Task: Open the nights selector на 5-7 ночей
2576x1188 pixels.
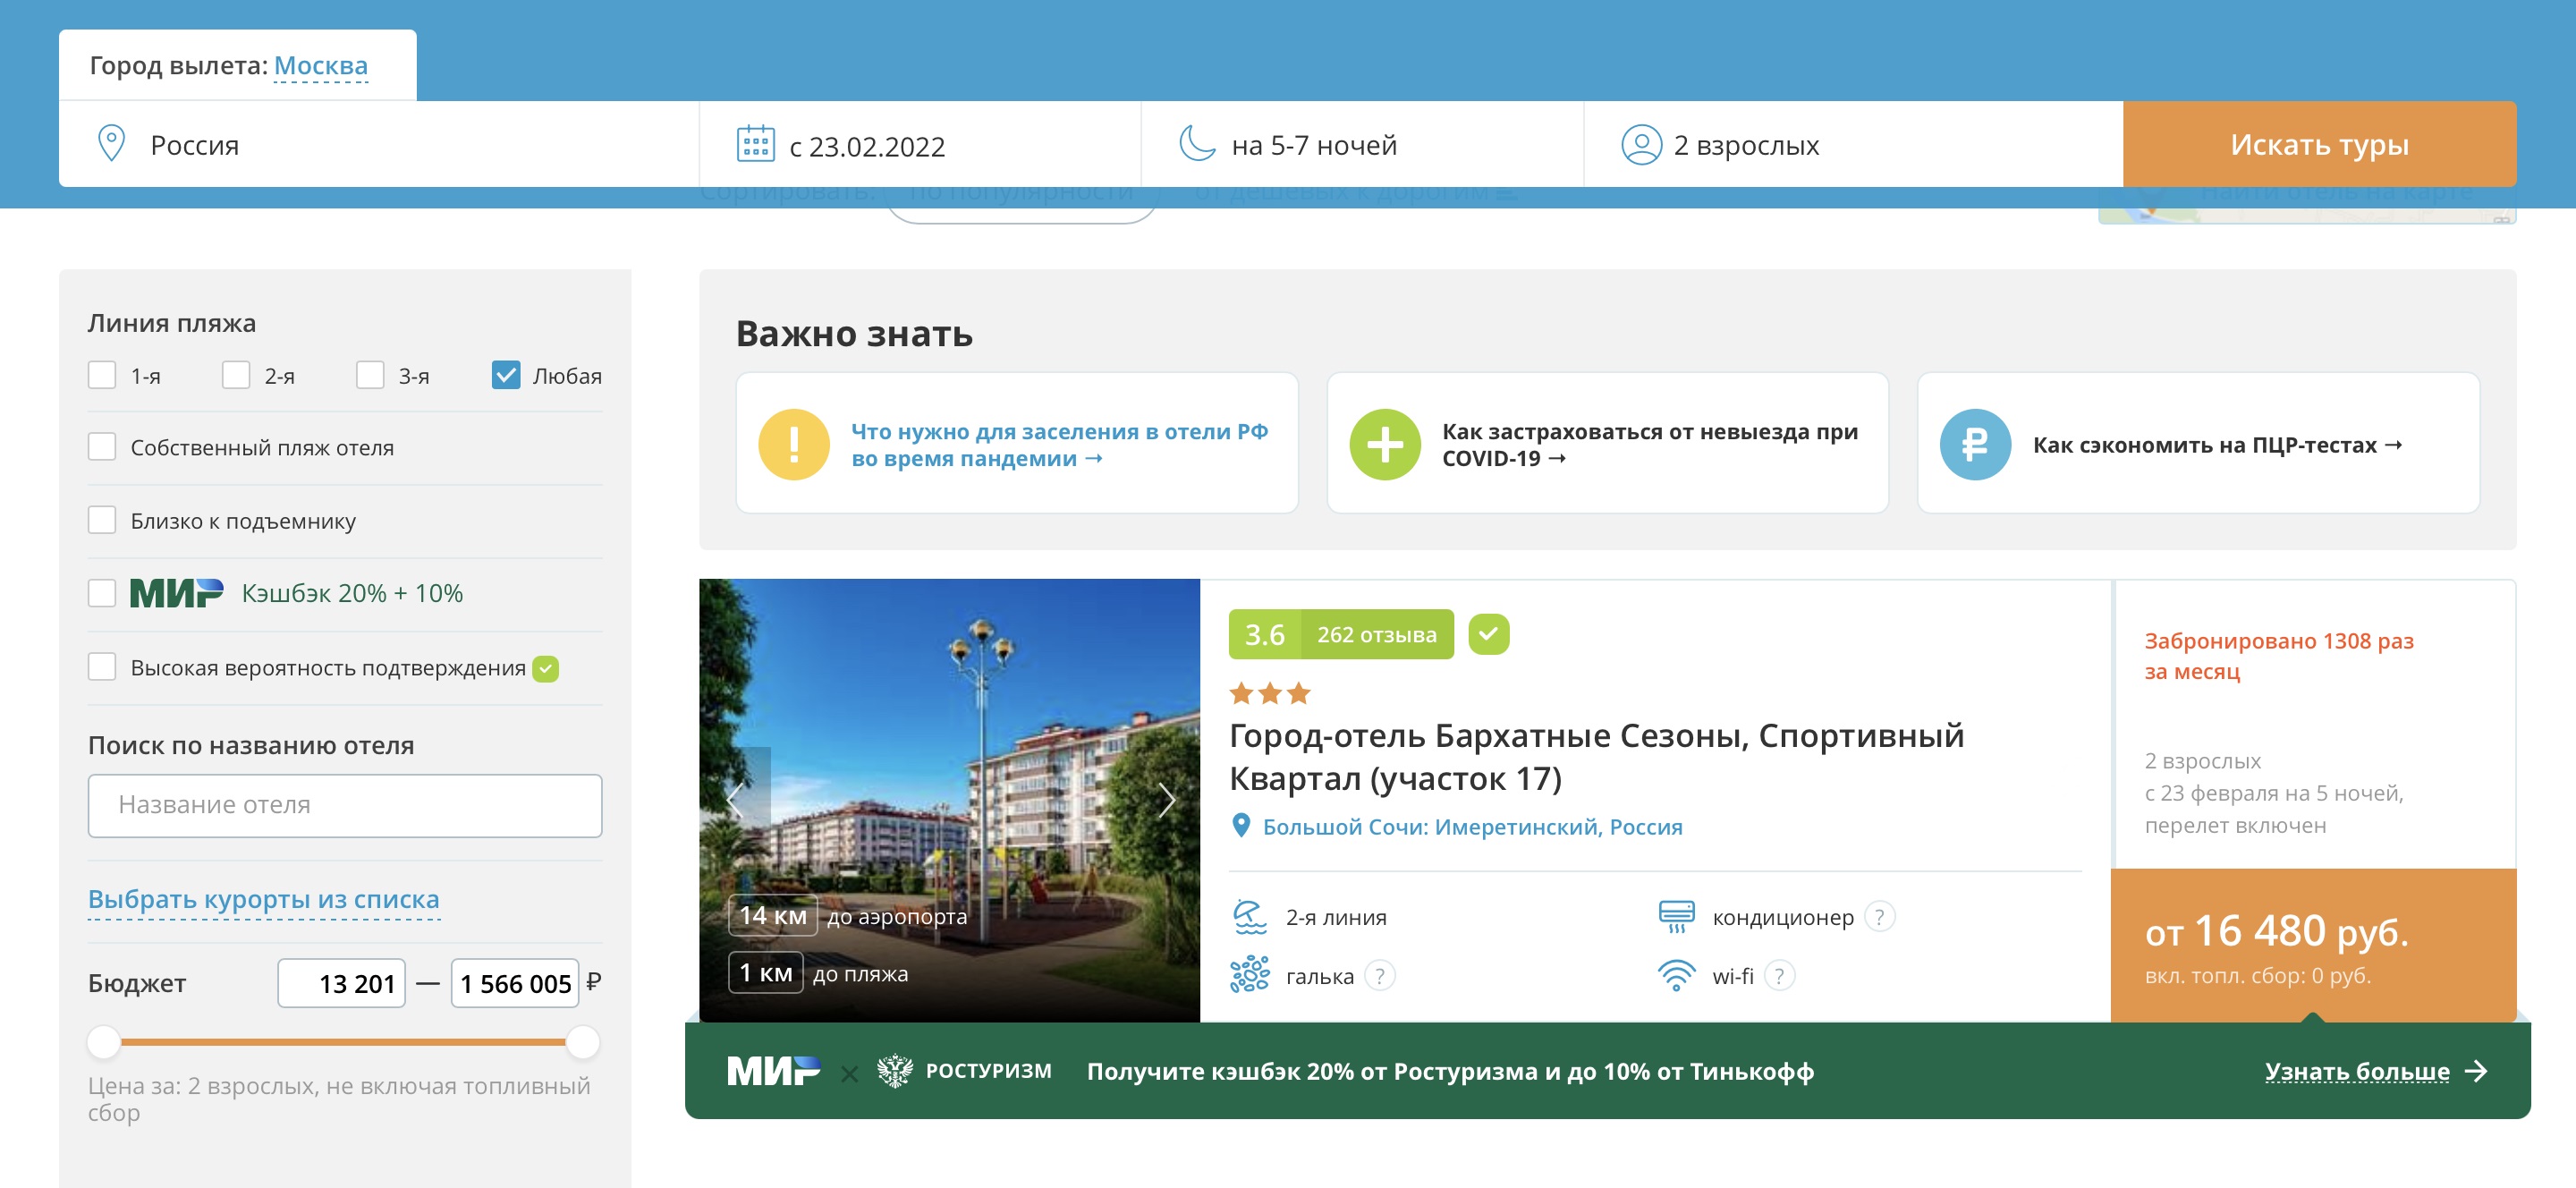Action: tap(1362, 144)
